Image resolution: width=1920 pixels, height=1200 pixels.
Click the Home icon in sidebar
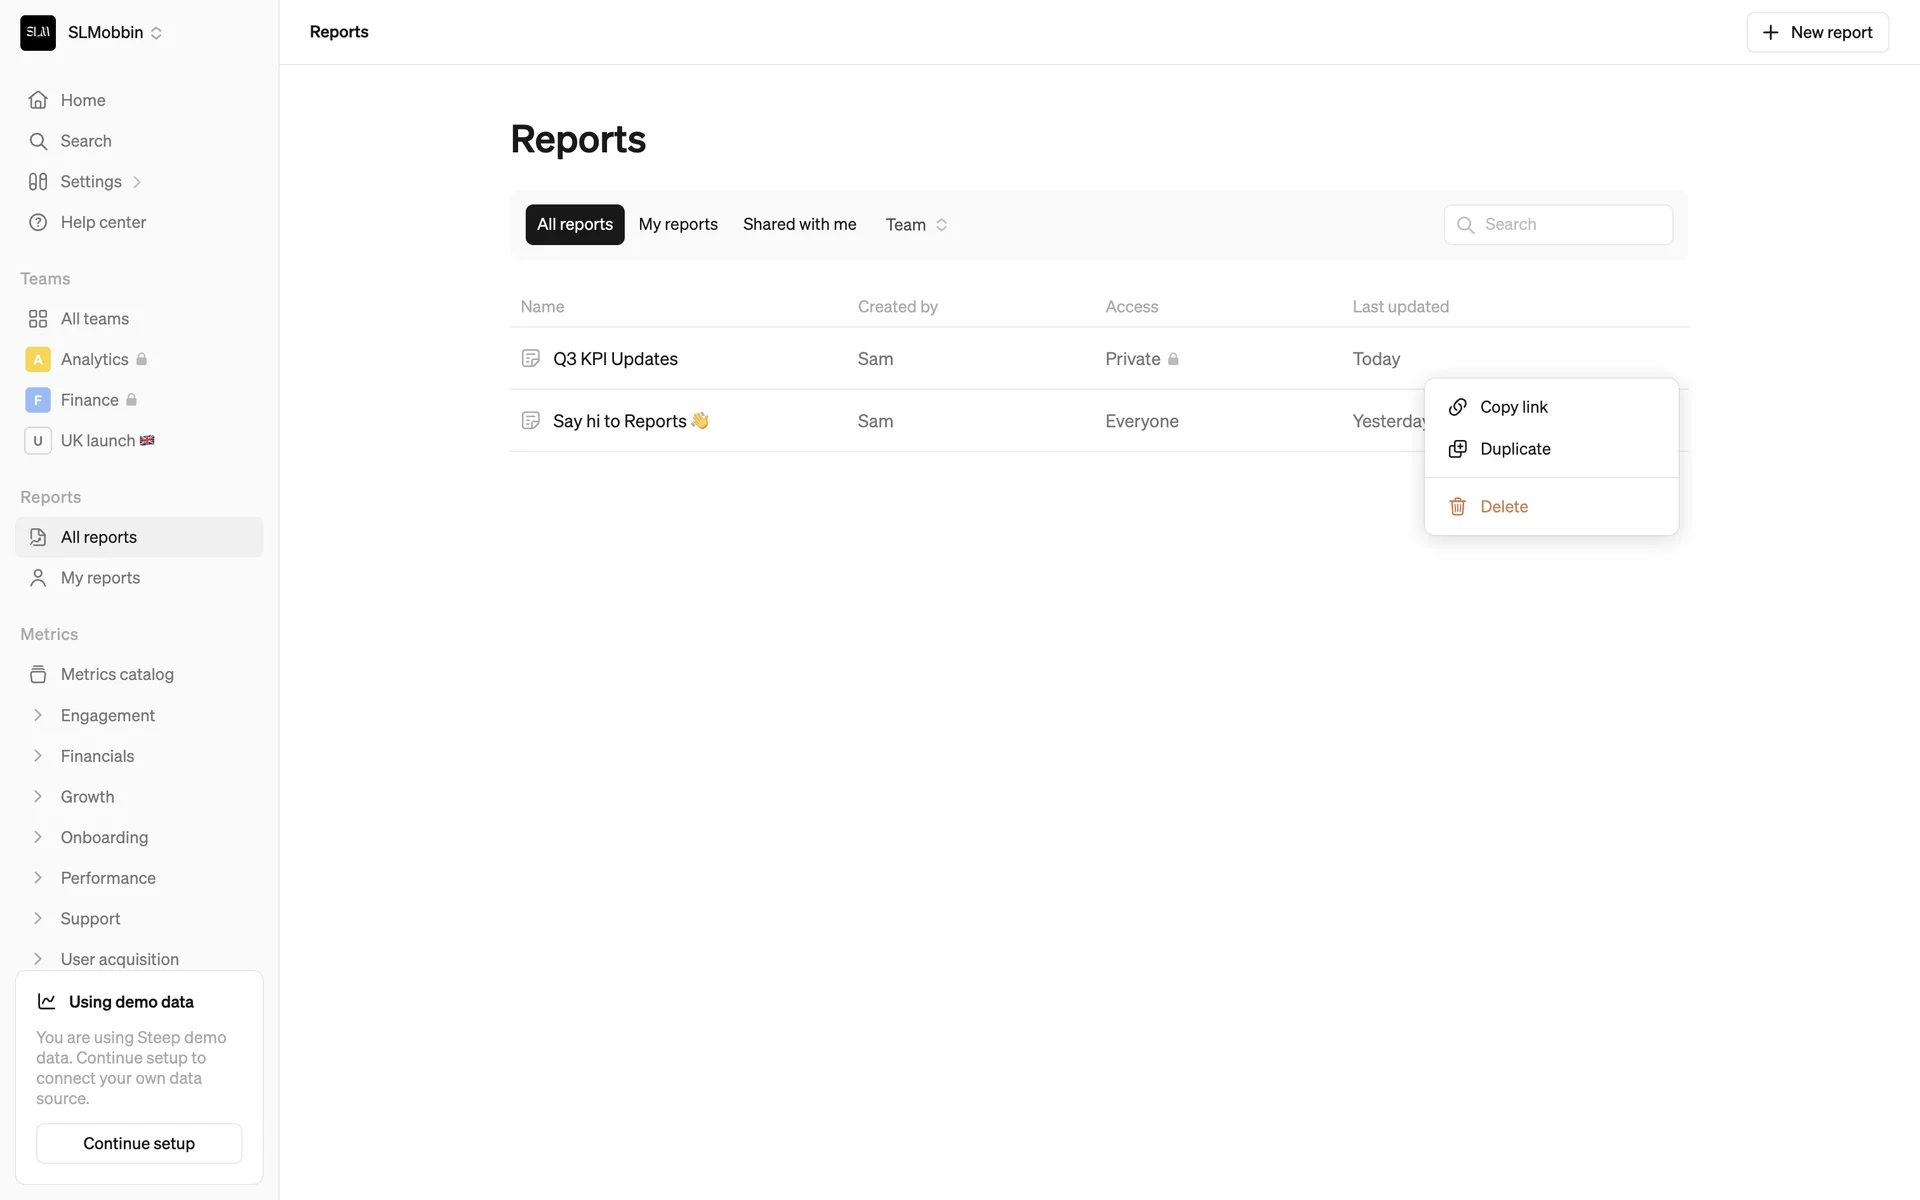point(38,100)
